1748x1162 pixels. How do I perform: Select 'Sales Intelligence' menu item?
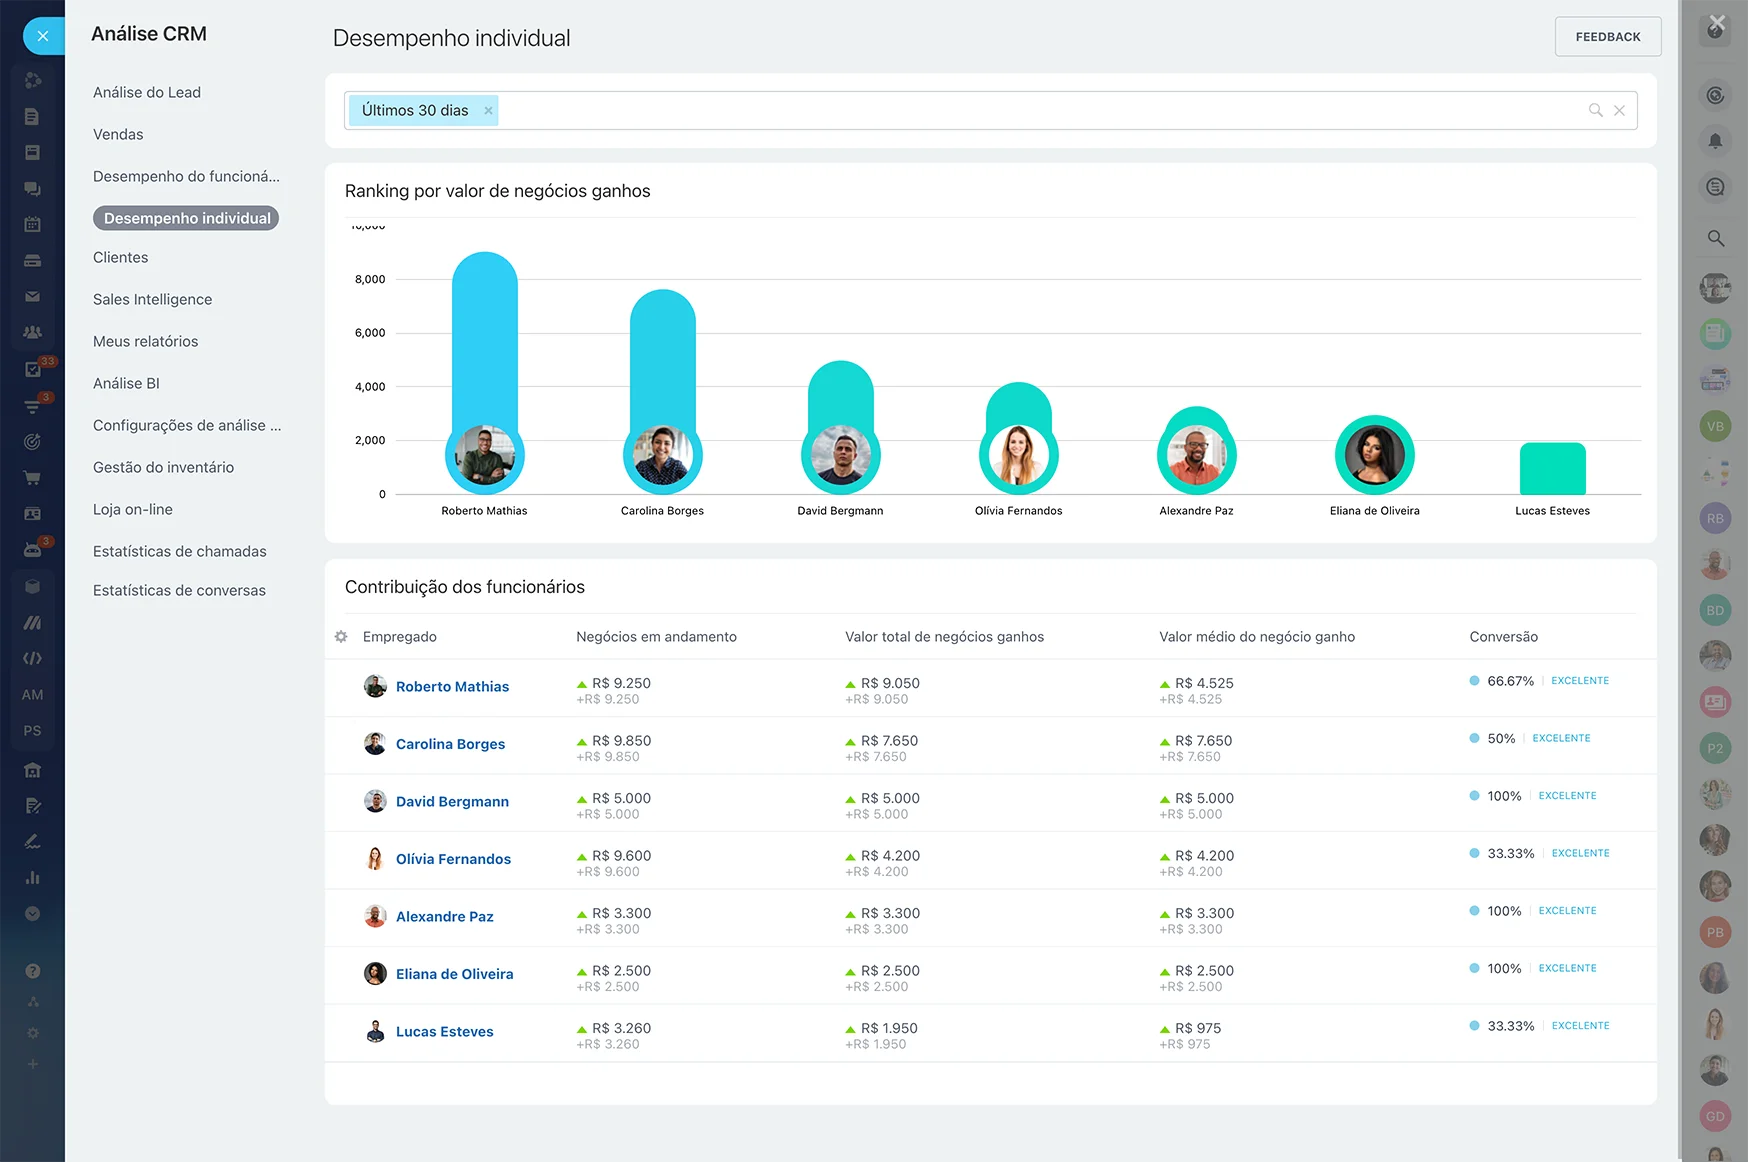click(152, 299)
